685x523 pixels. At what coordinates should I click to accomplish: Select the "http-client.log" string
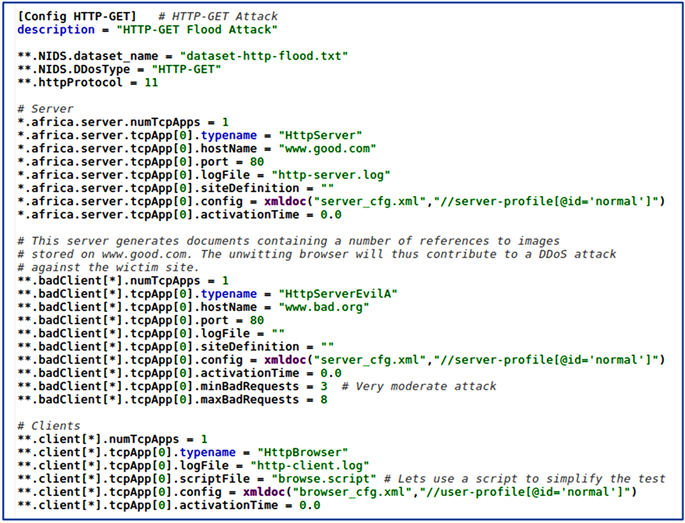[309, 466]
